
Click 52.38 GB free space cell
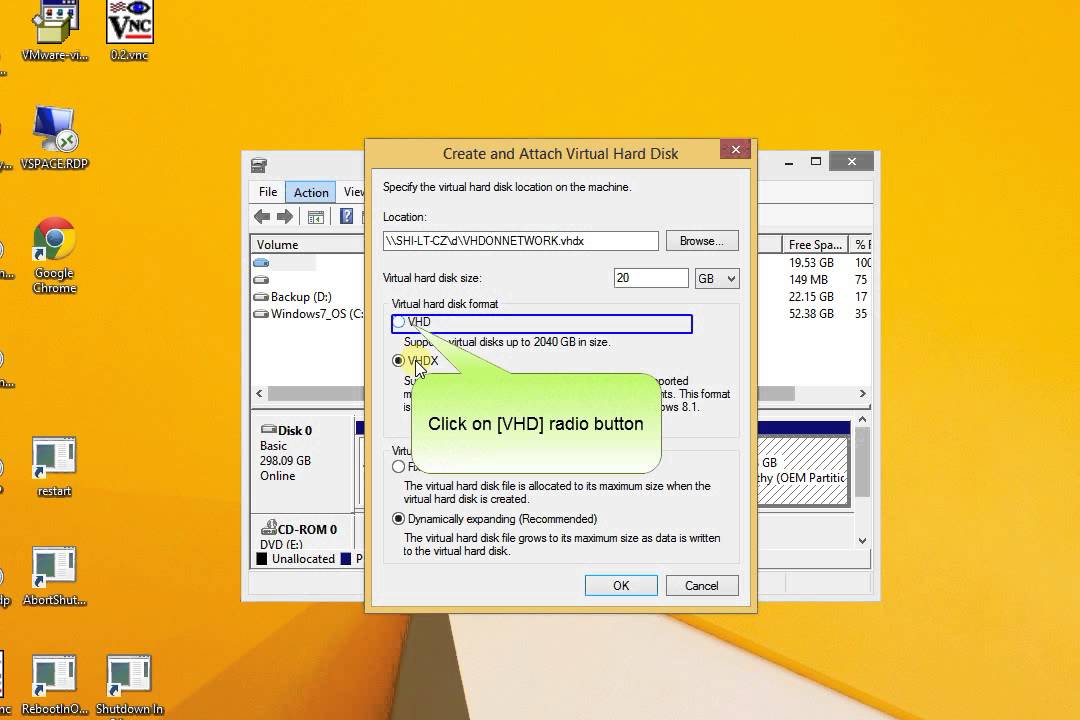811,314
